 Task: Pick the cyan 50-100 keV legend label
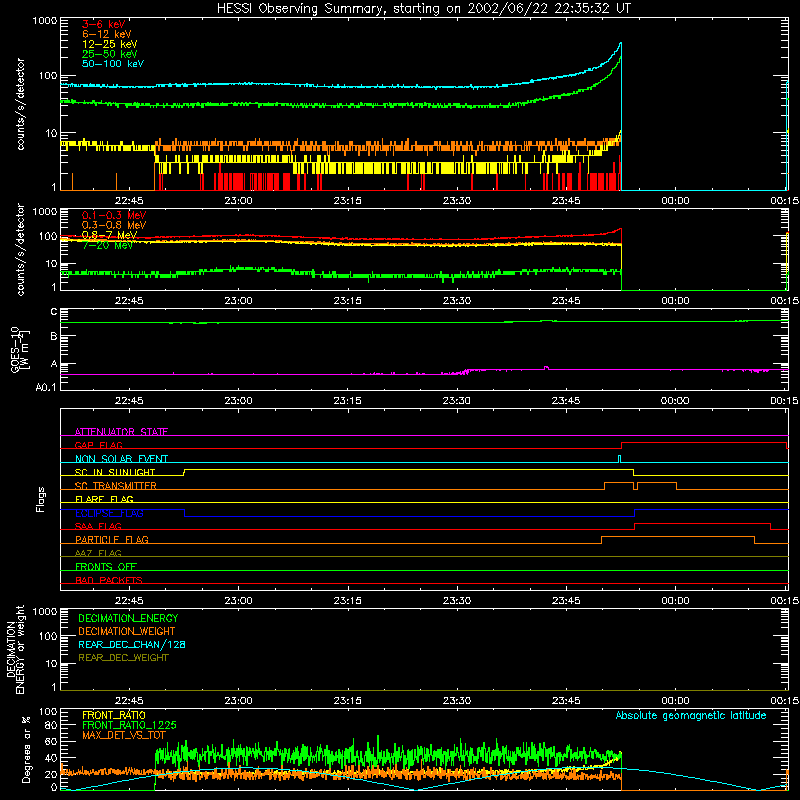tap(113, 64)
